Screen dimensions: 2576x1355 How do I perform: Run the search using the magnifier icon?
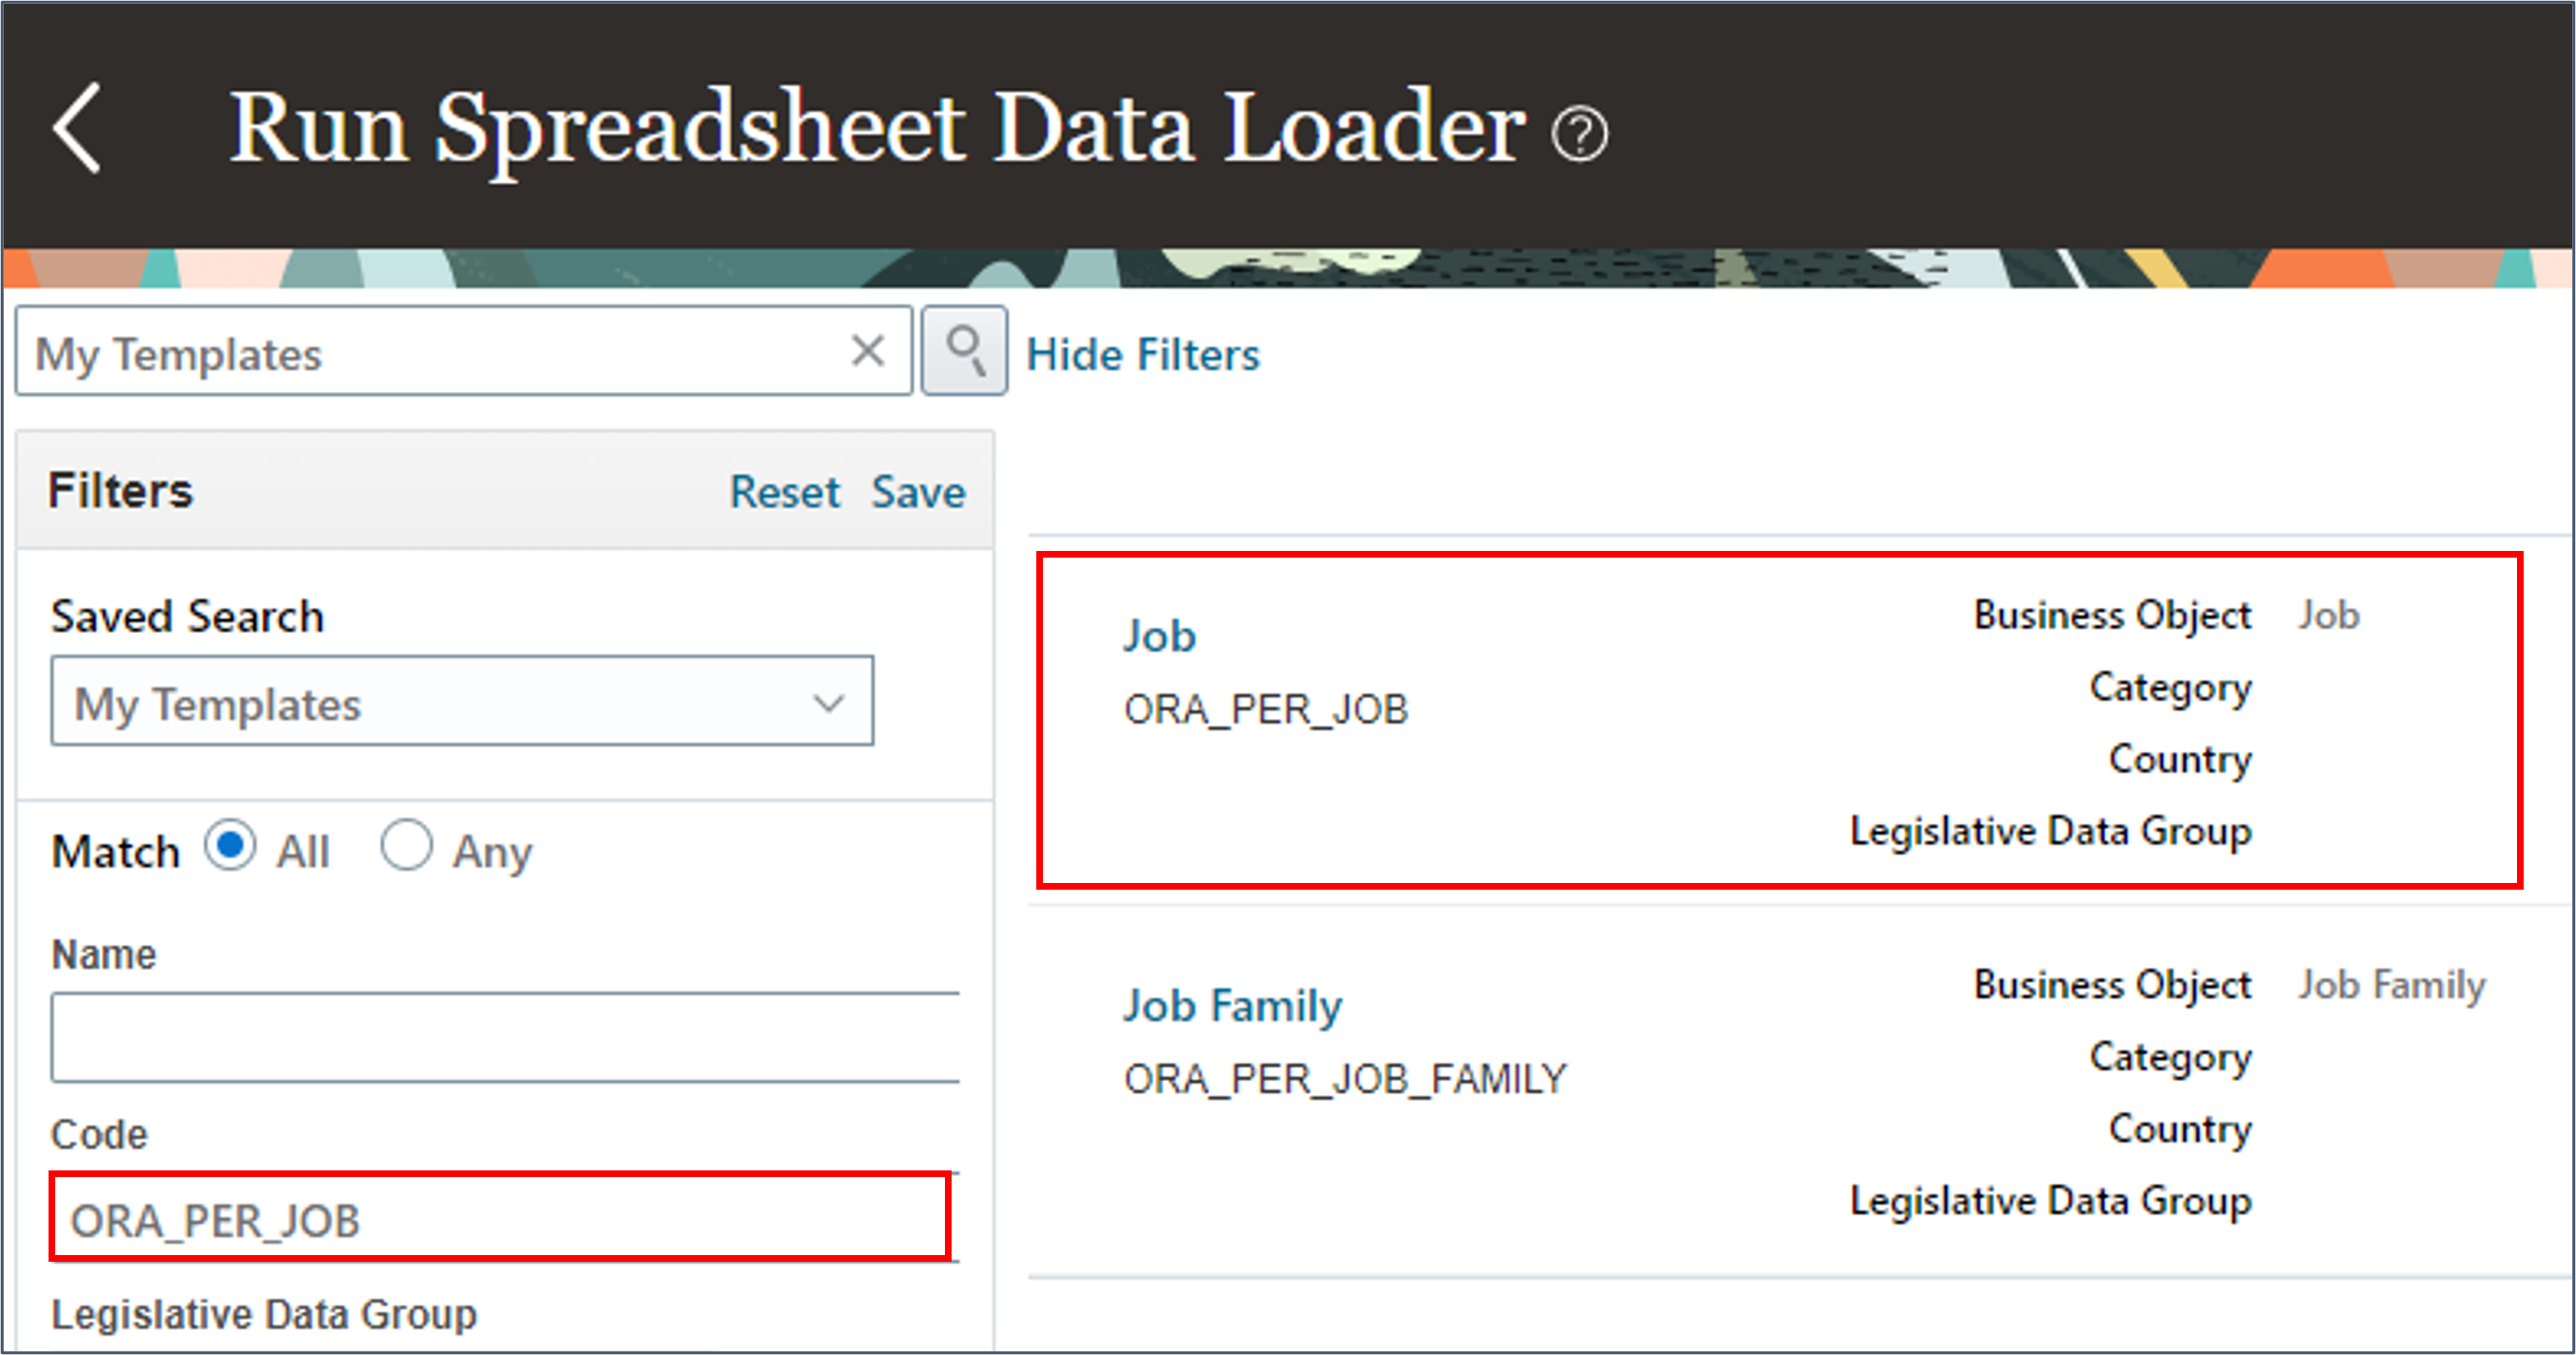pos(963,351)
